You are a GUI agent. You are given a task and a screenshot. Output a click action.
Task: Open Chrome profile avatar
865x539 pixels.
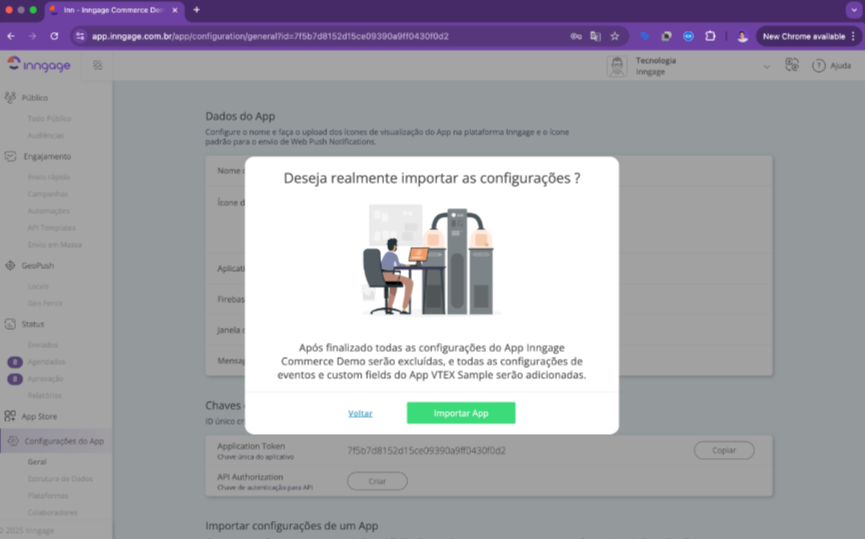pyautogui.click(x=743, y=37)
